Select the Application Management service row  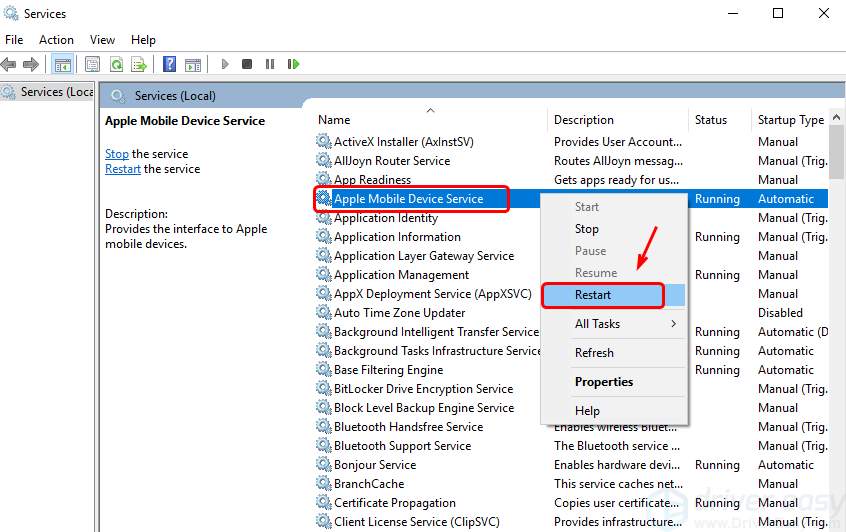coord(571,275)
